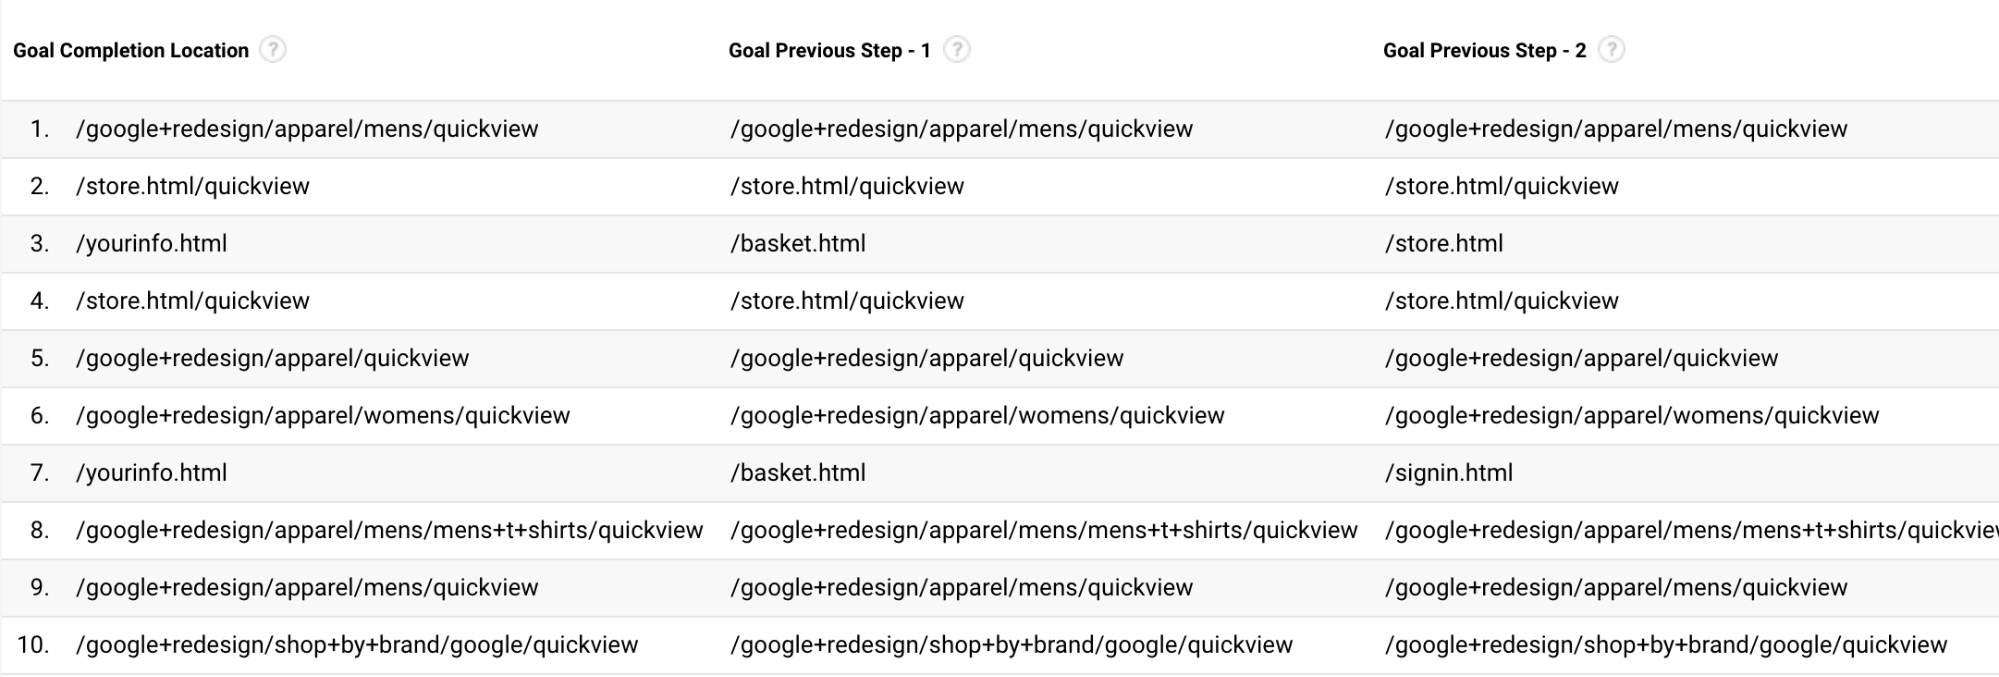Select the Goal Previous Step - 2 header
This screenshot has width=1999, height=677.
1484,51
